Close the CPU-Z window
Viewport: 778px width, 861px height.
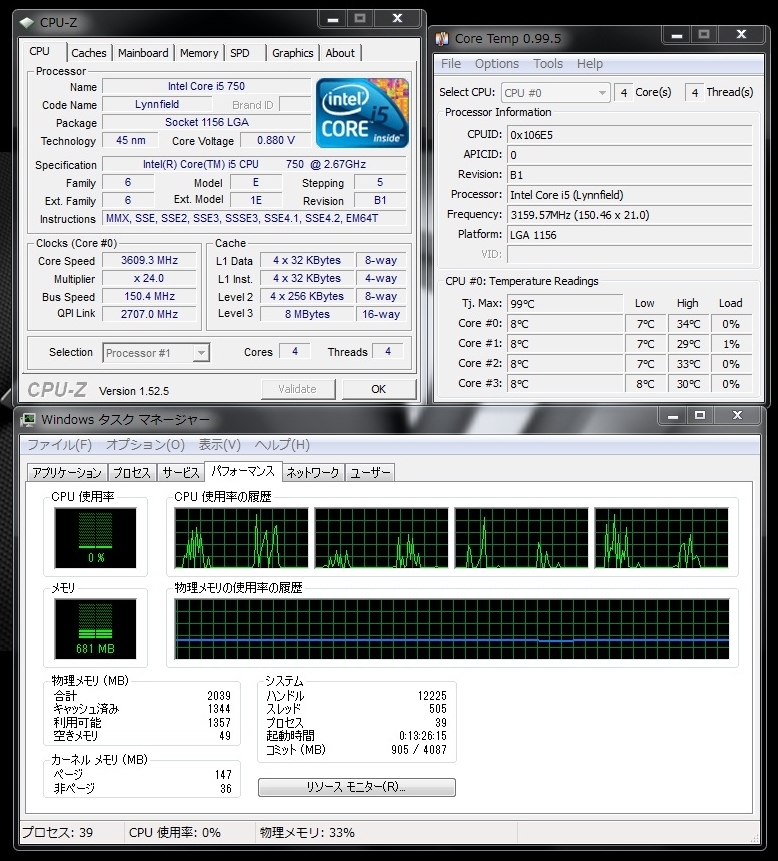[398, 19]
